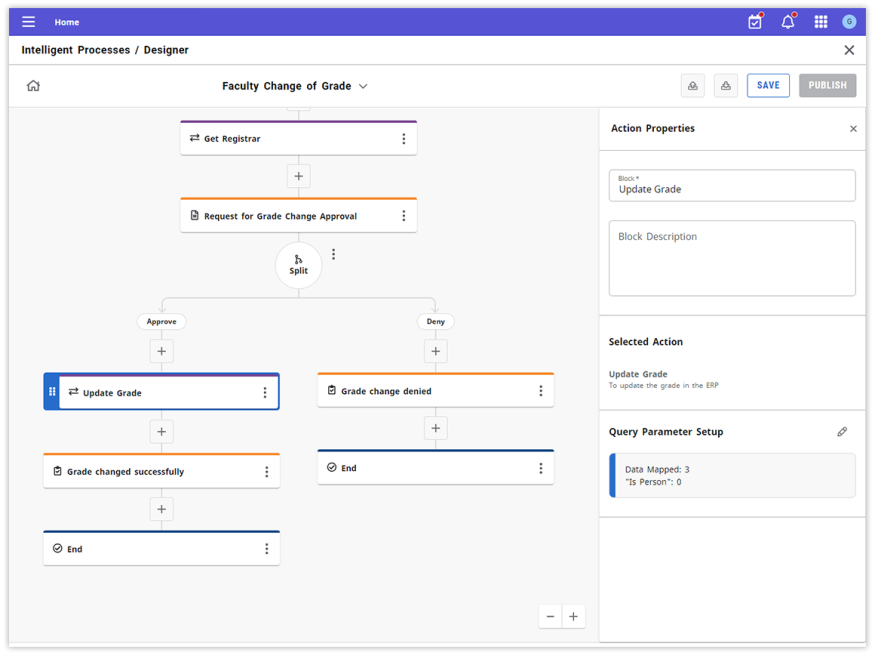Open the notifications bell
Viewport: 875px width, 656px height.
click(788, 22)
